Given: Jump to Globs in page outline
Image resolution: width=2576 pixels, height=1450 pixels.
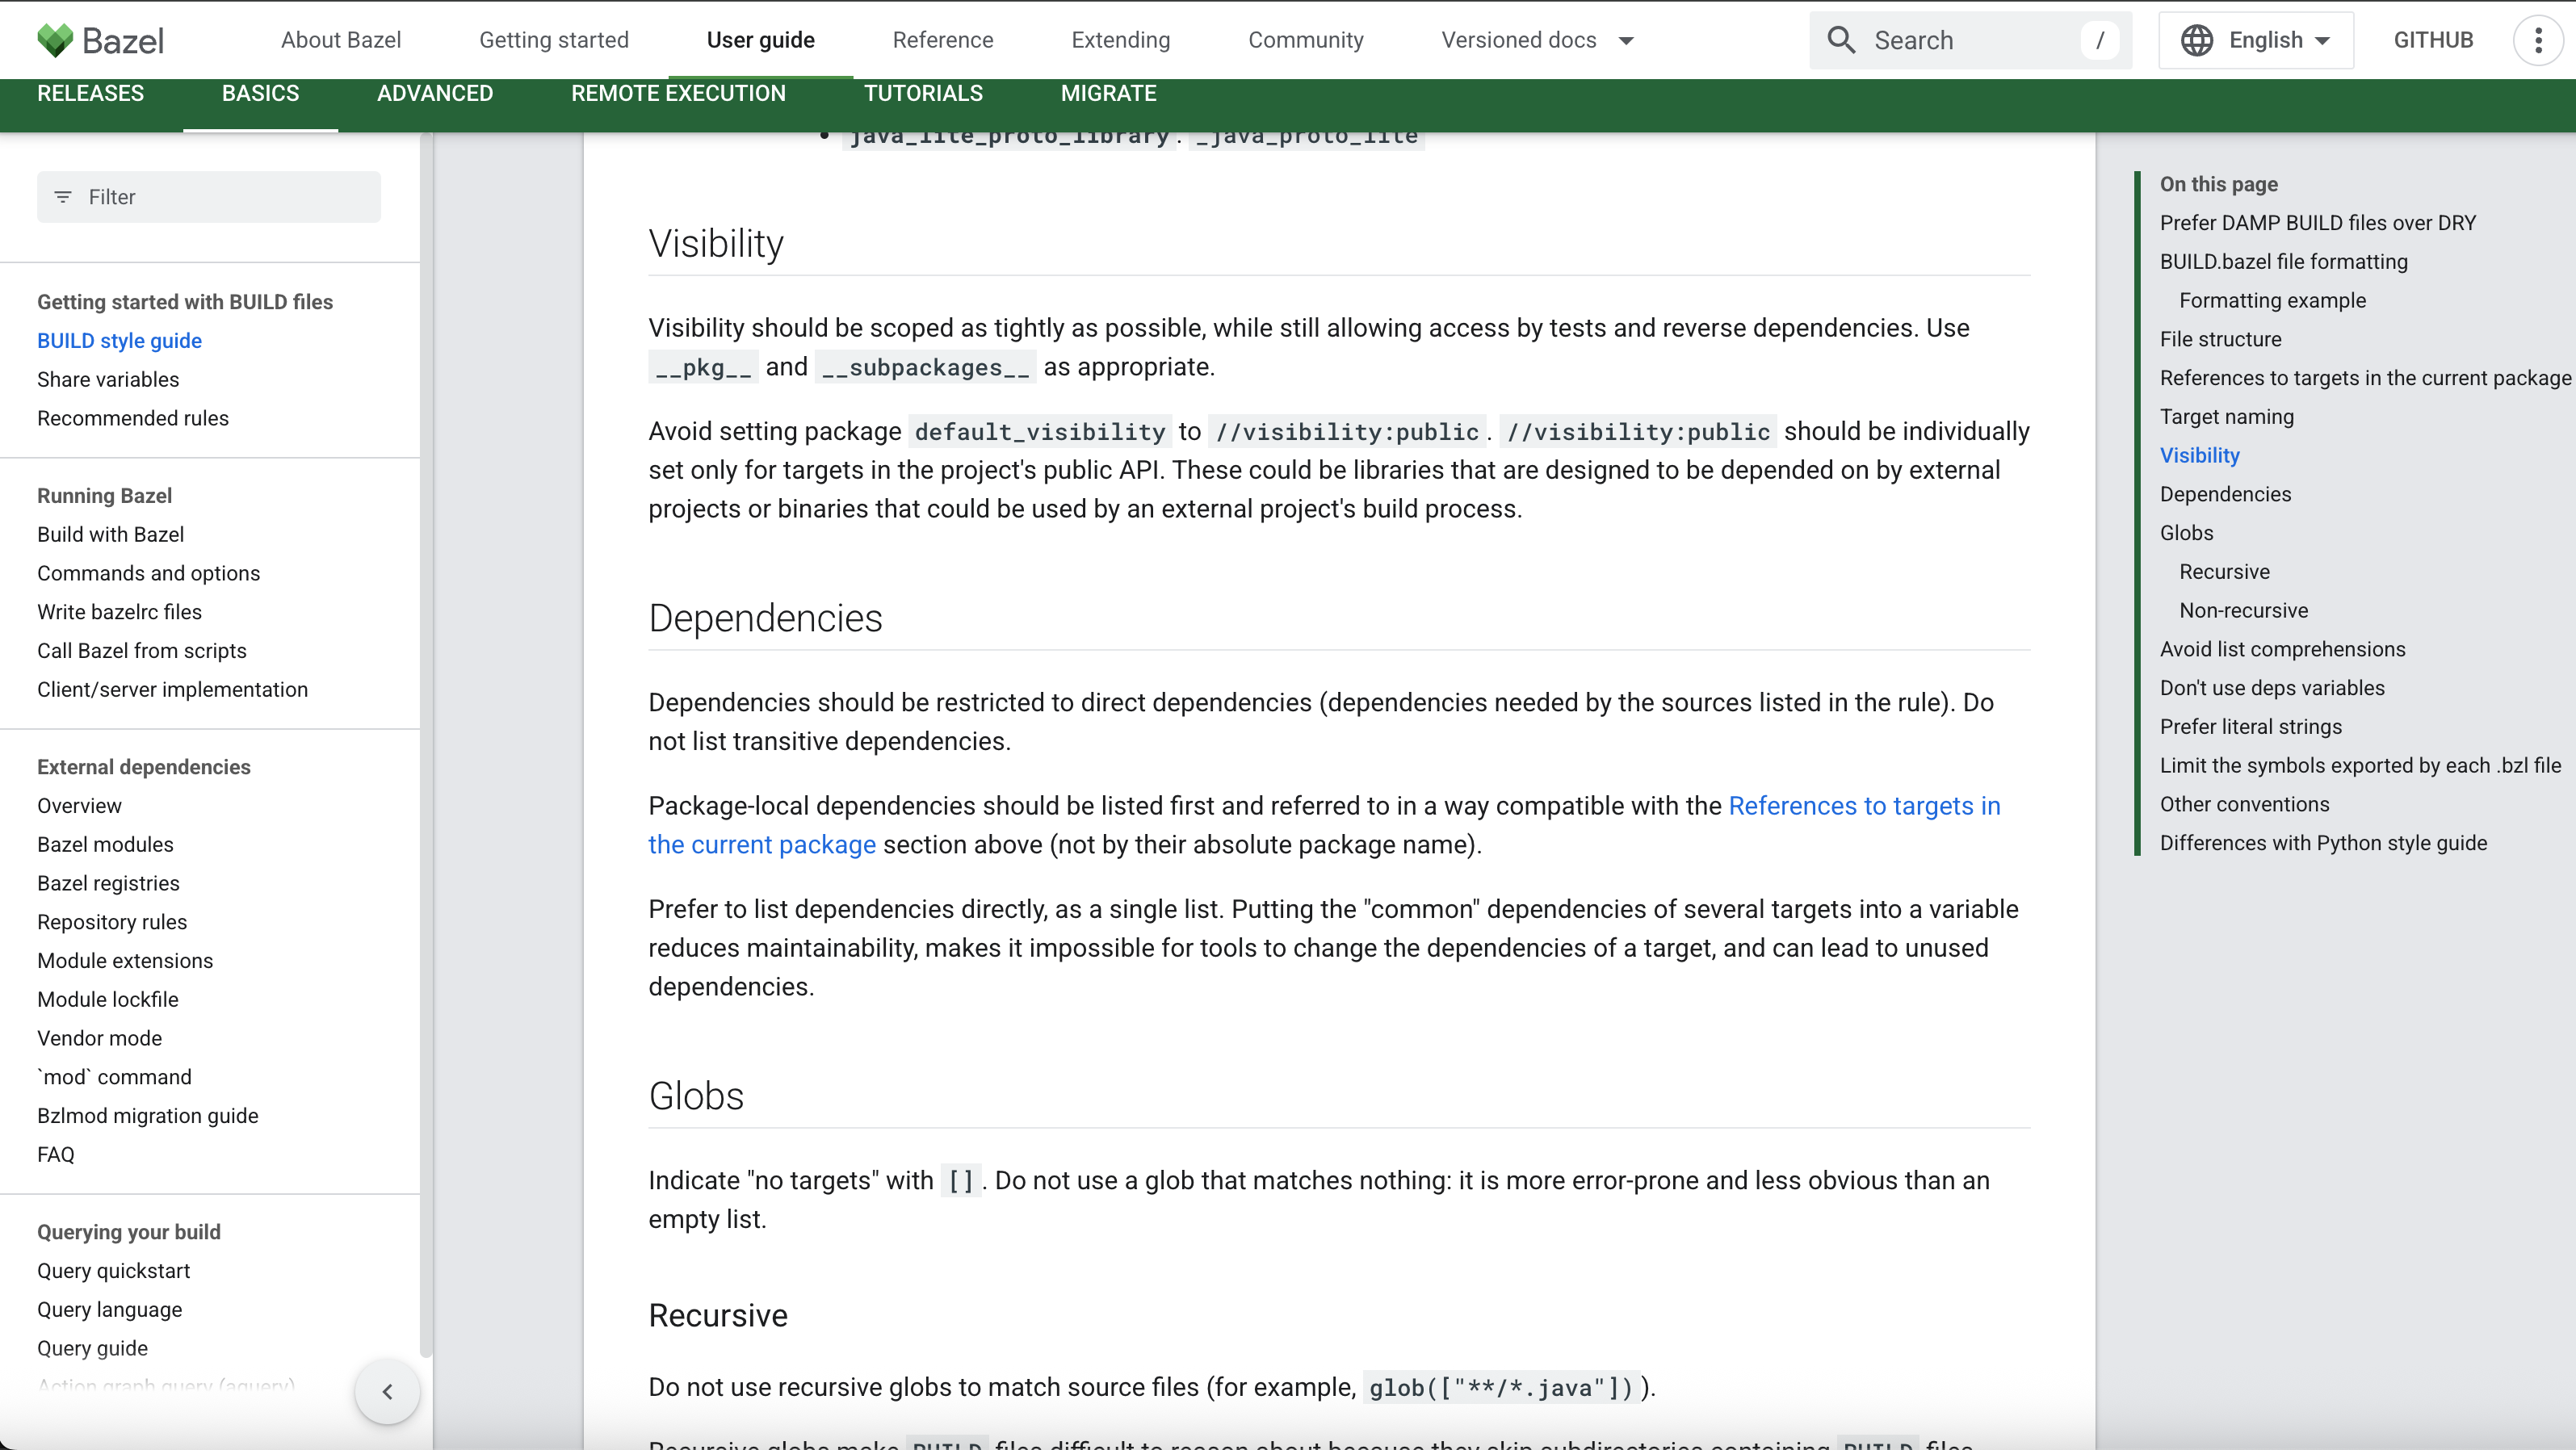Looking at the screenshot, I should 2186,533.
